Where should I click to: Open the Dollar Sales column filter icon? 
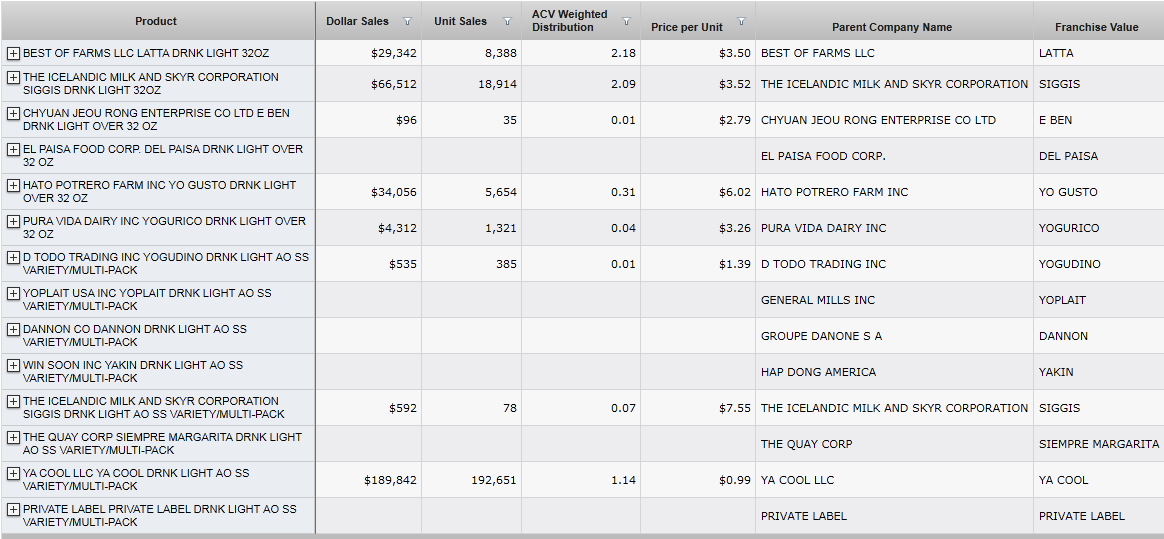pos(407,21)
